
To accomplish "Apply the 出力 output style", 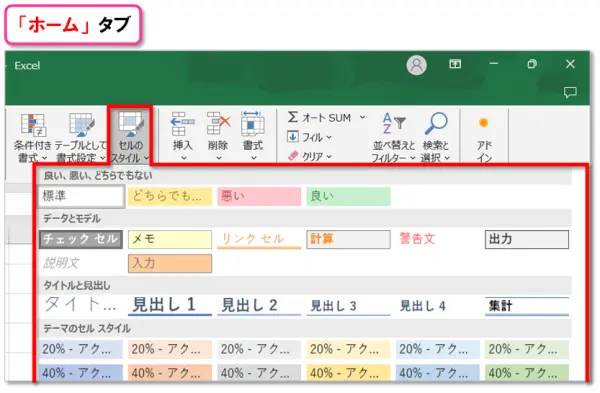I will [x=527, y=239].
